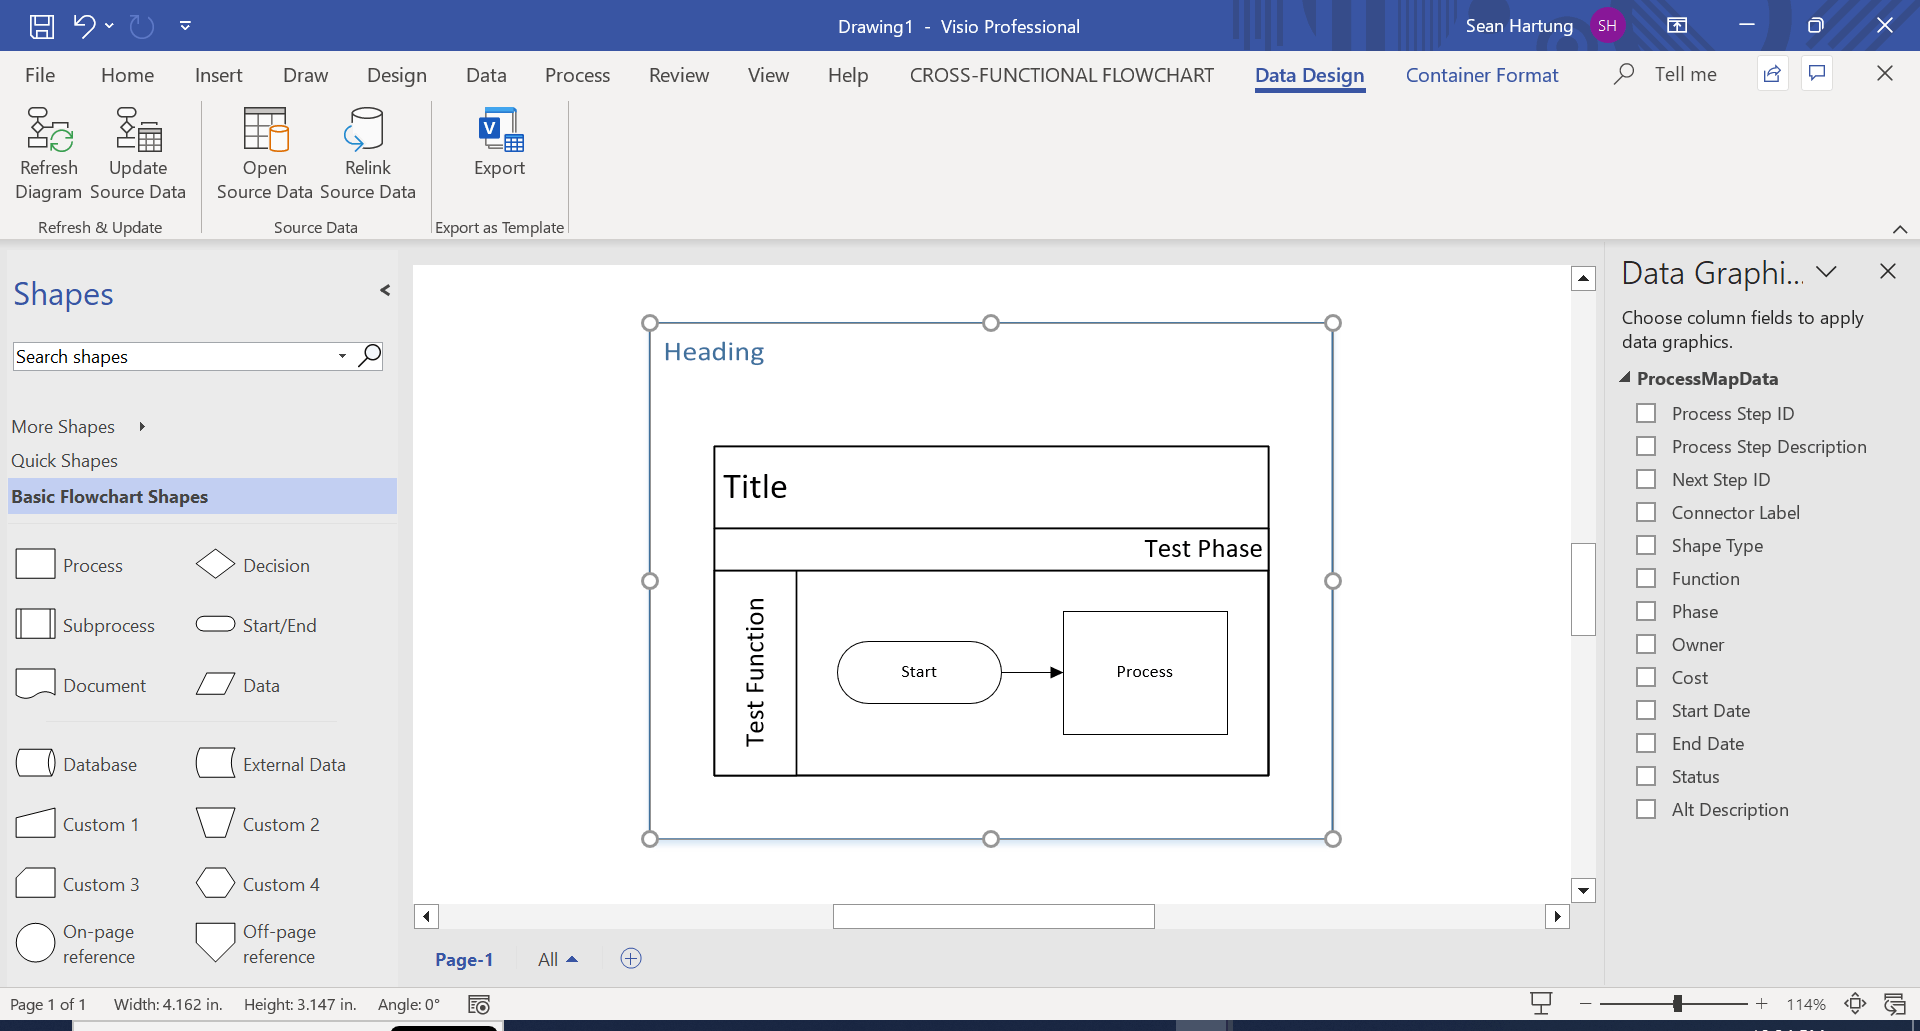This screenshot has width=1920, height=1031.
Task: Expand the More Shapes submenu
Action: pos(142,427)
